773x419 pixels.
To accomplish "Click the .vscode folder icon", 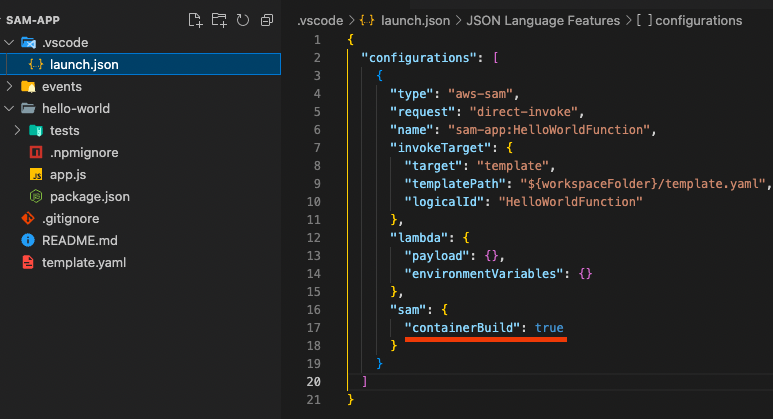I will pos(29,42).
